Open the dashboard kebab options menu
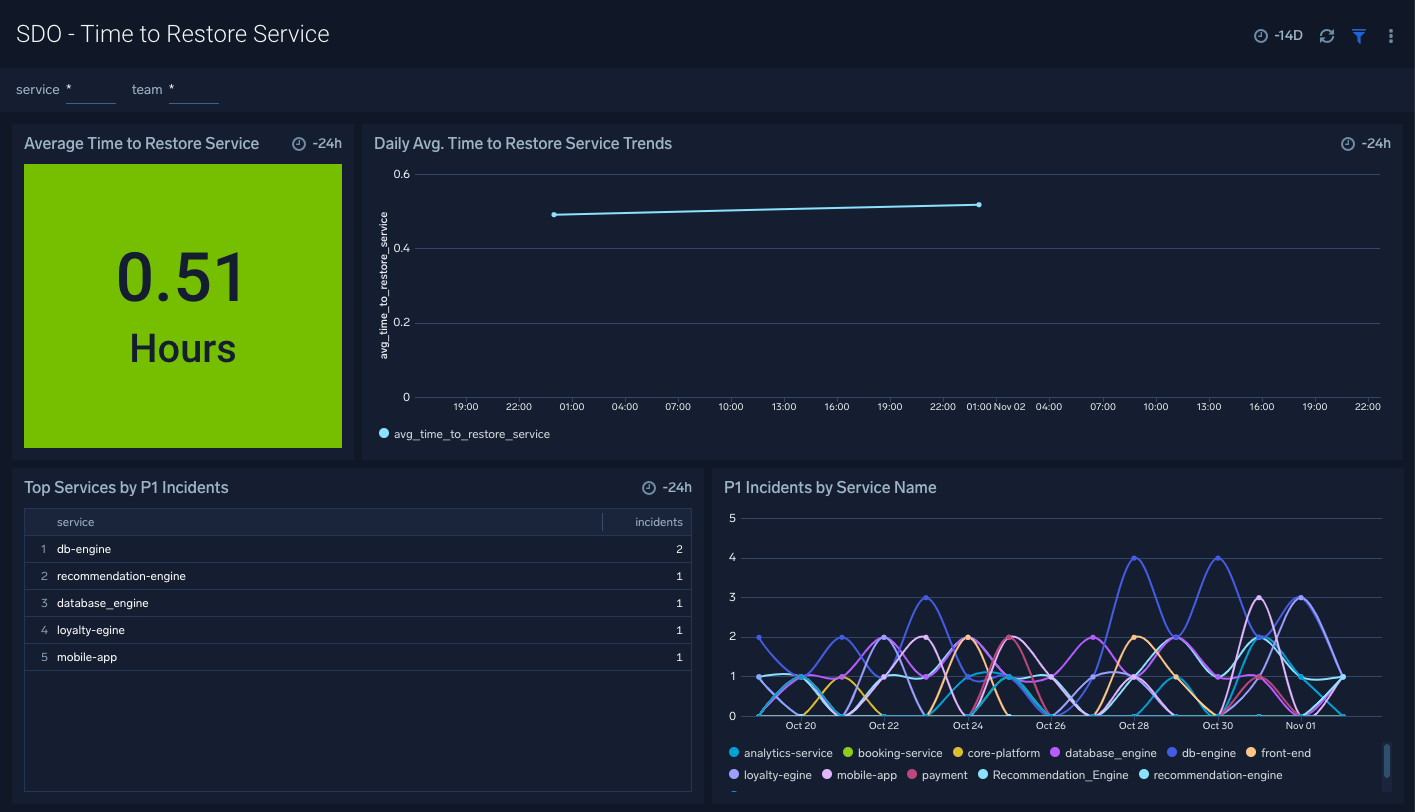 (x=1390, y=35)
